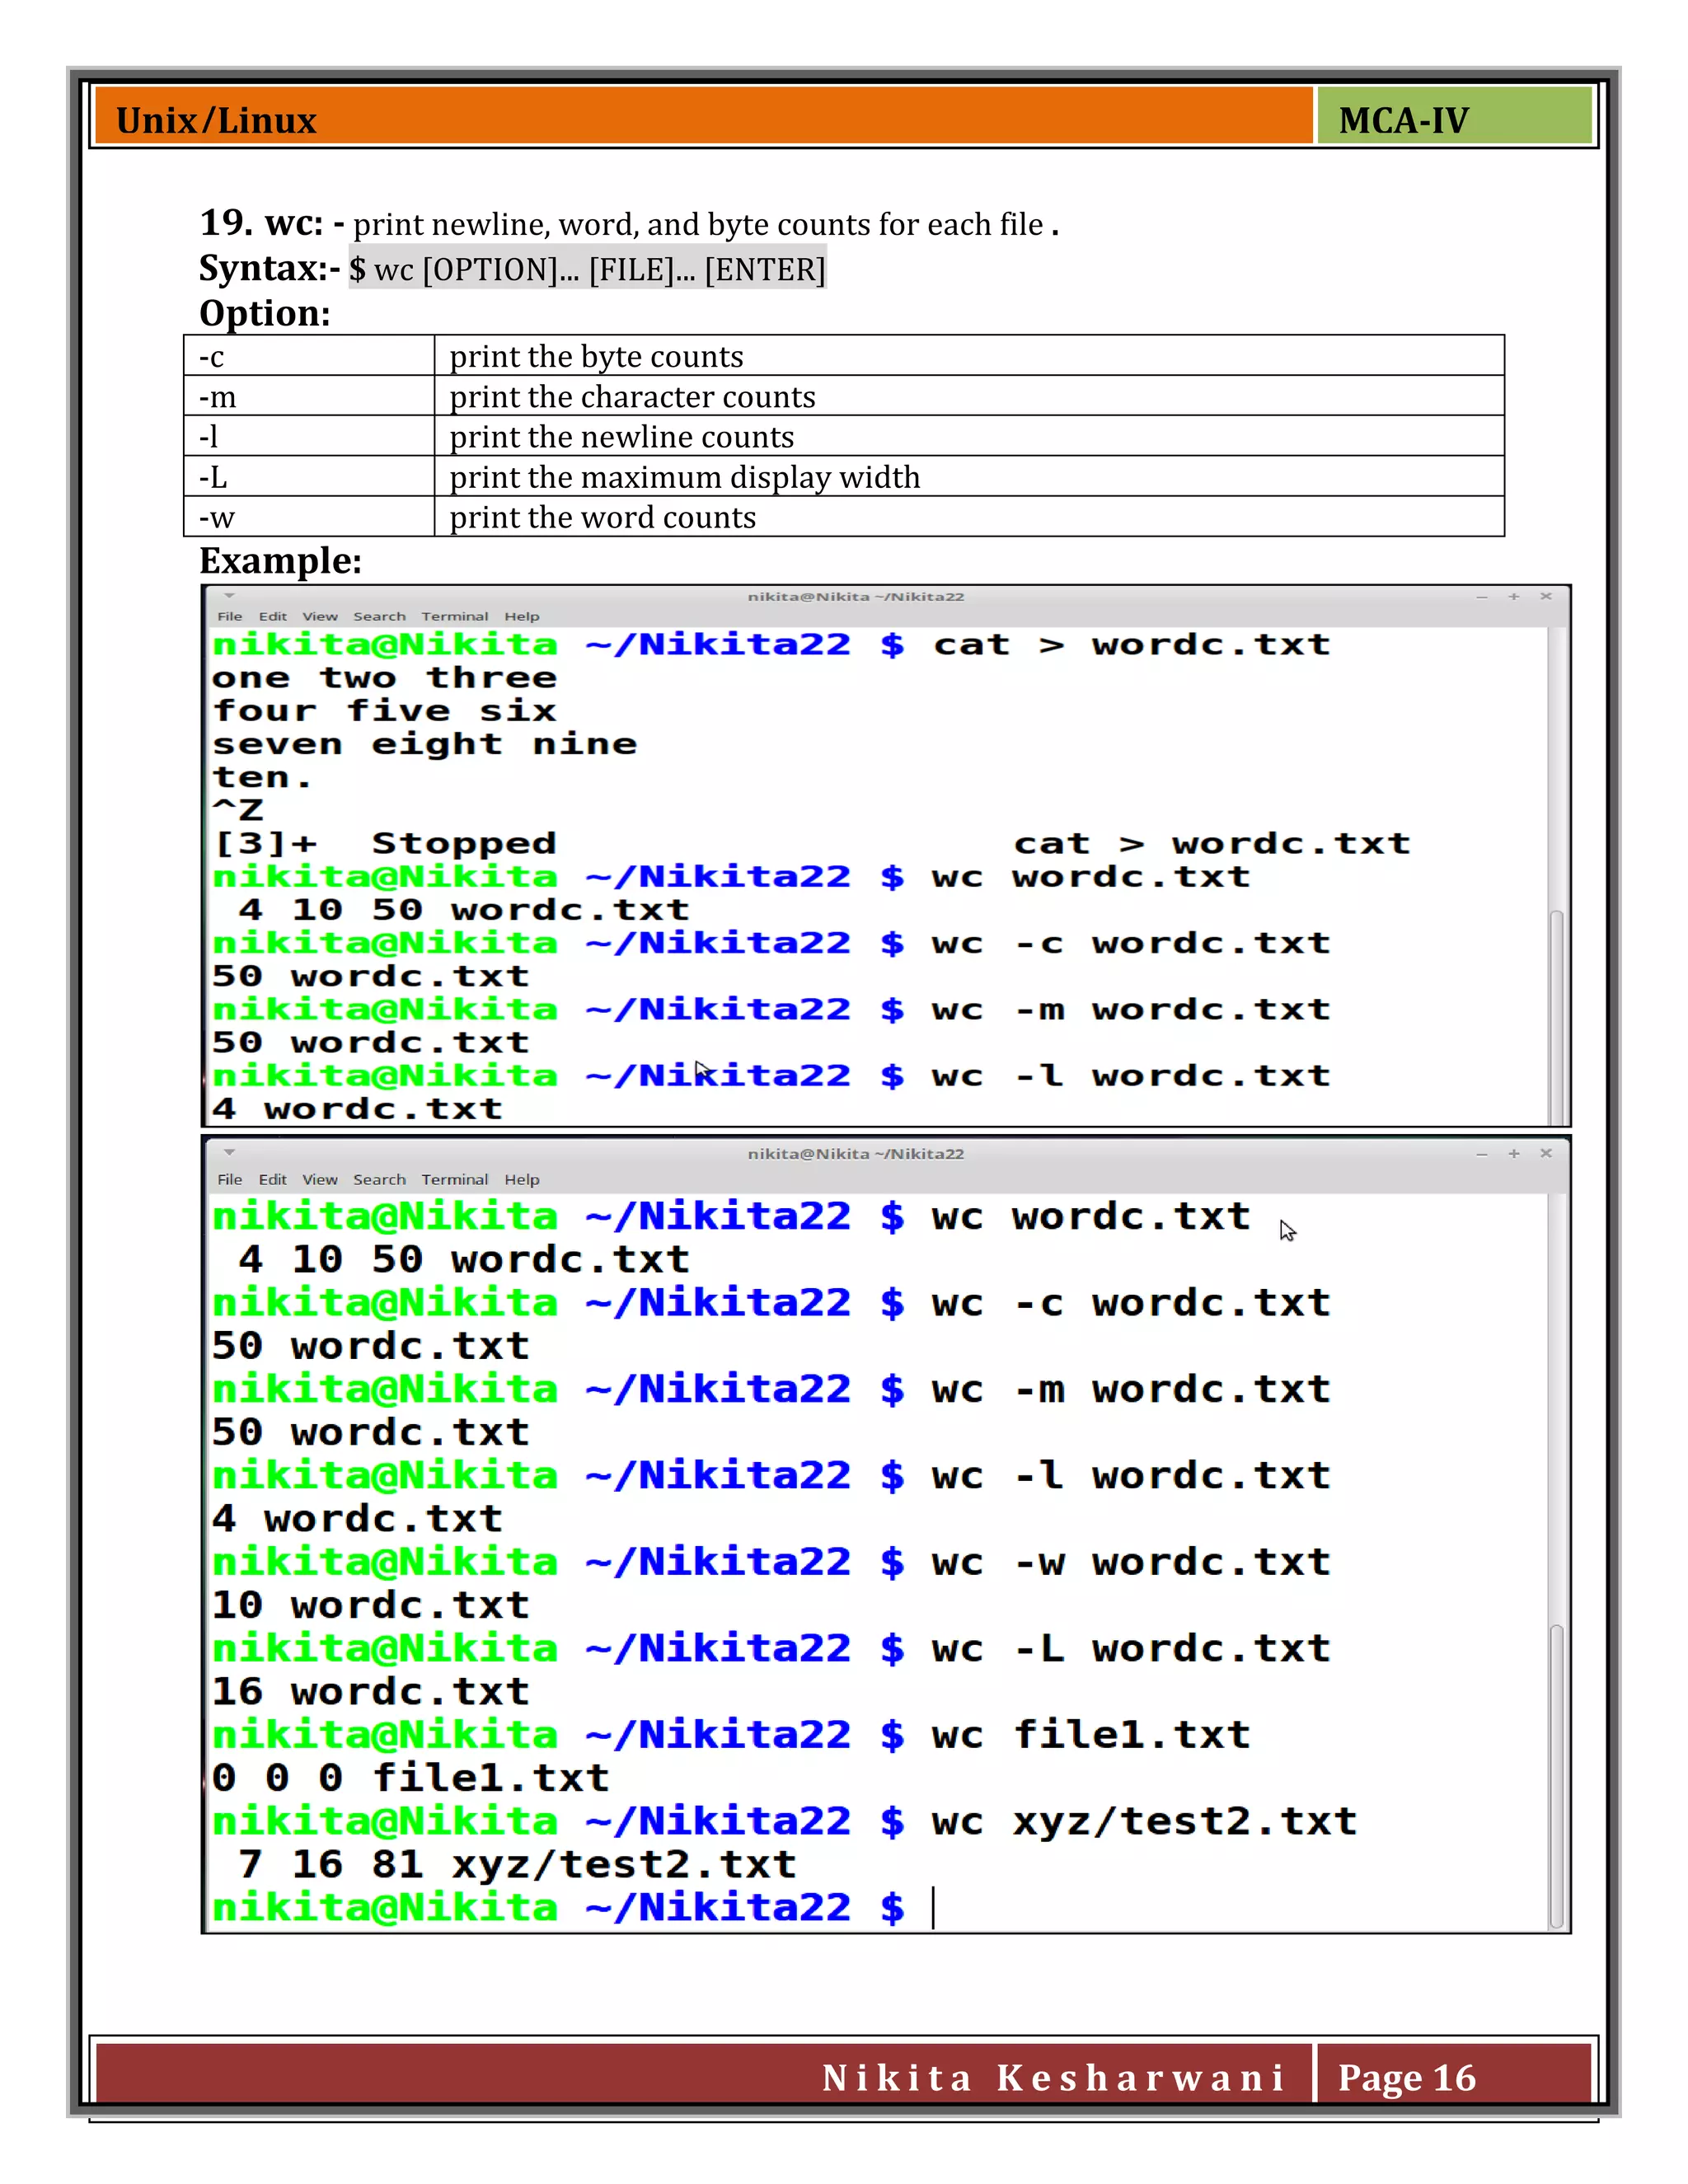Click the 'Example:' heading
The image size is (1688, 2184).
[x=280, y=560]
